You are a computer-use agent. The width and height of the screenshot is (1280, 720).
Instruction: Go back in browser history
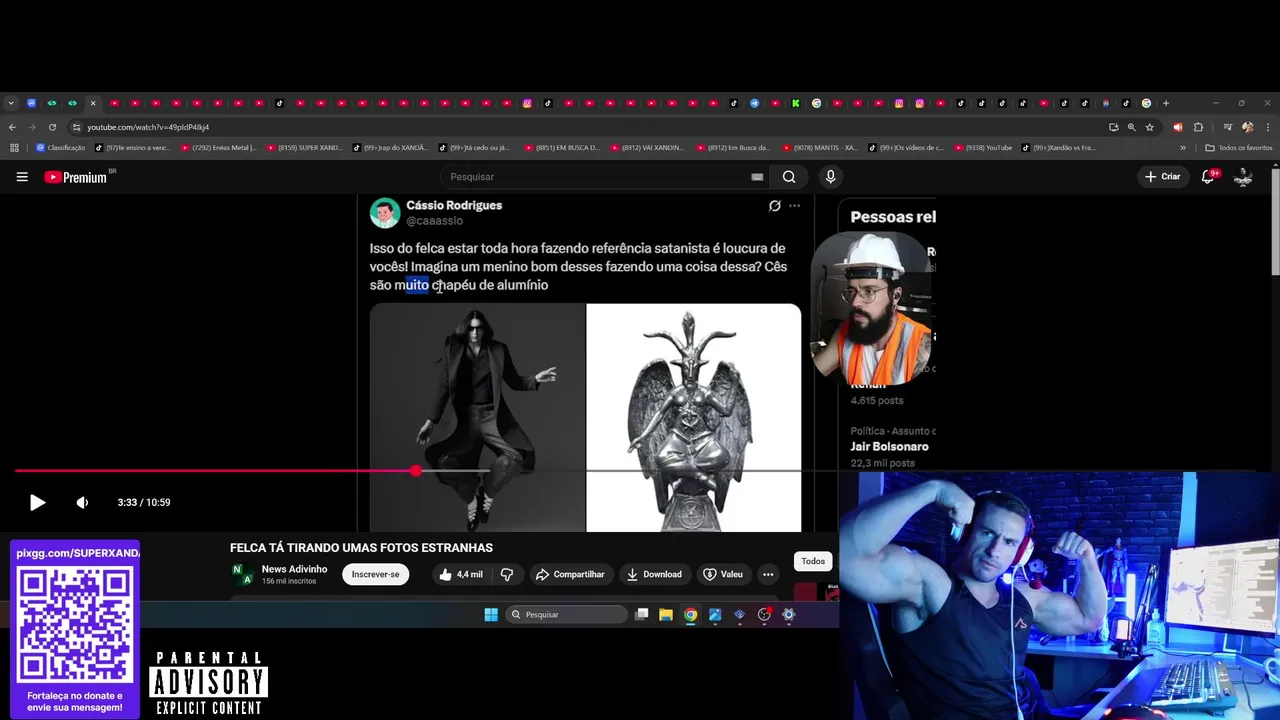(x=12, y=127)
